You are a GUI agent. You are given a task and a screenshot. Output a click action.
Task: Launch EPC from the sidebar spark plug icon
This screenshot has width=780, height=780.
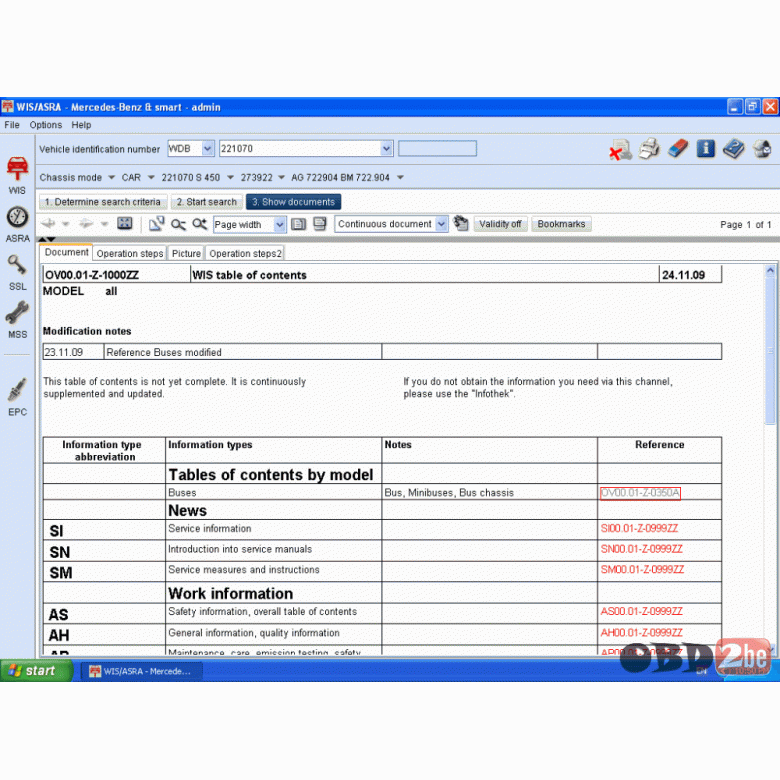click(x=17, y=397)
